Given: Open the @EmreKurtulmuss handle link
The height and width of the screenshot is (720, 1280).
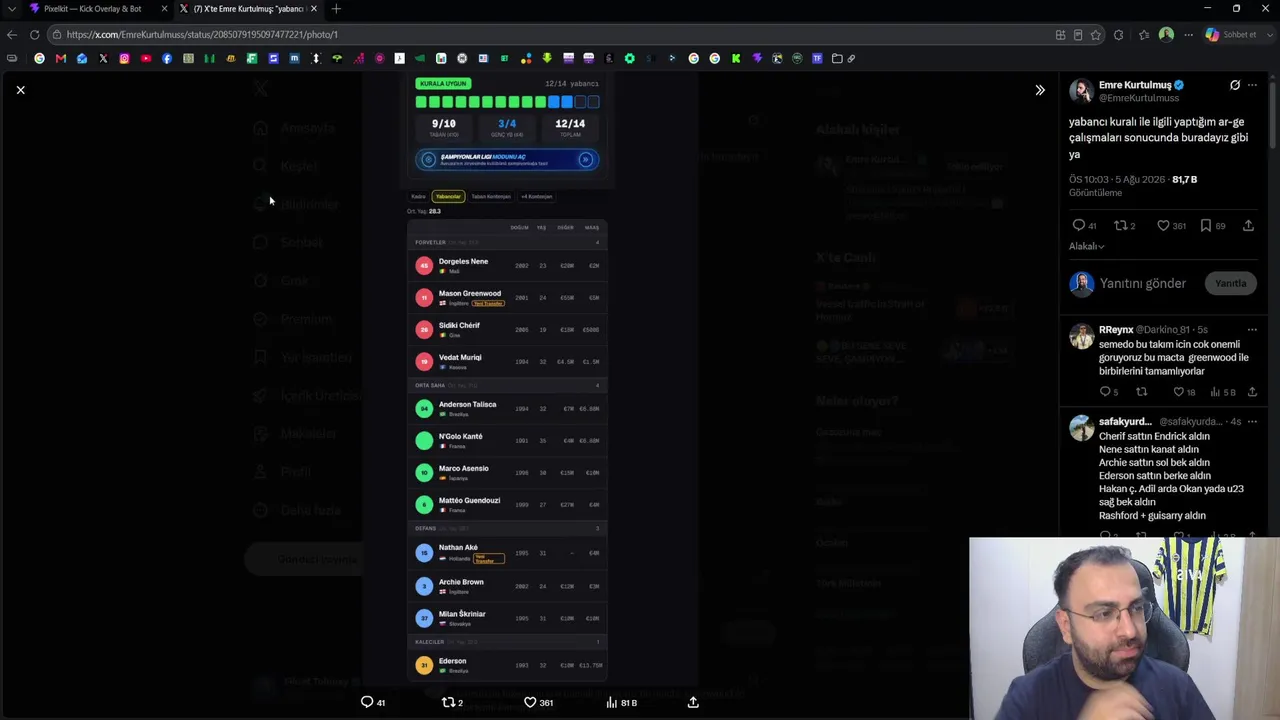Looking at the screenshot, I should pos(1139,98).
